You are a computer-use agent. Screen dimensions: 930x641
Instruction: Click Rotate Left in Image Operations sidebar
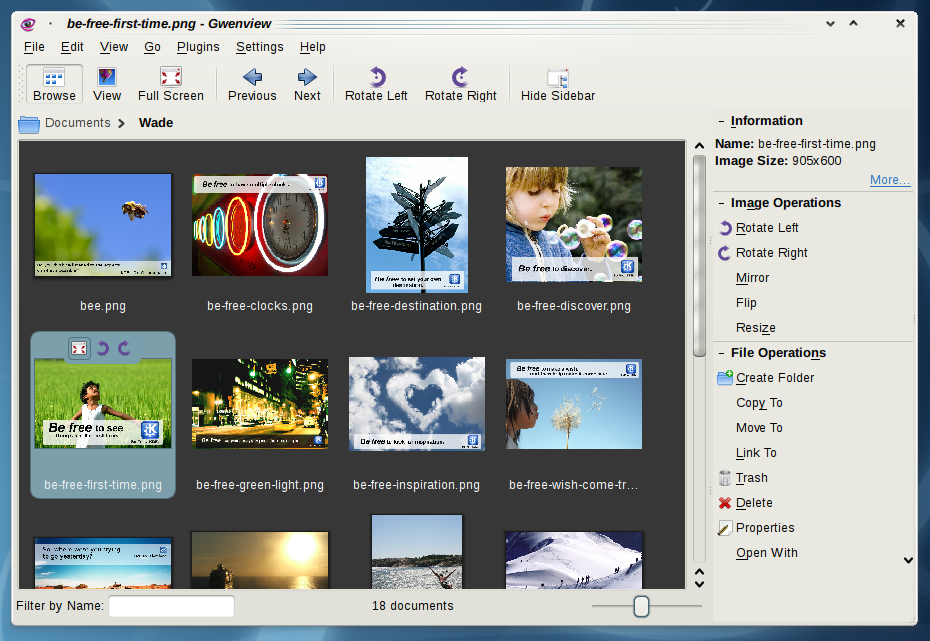click(x=766, y=228)
